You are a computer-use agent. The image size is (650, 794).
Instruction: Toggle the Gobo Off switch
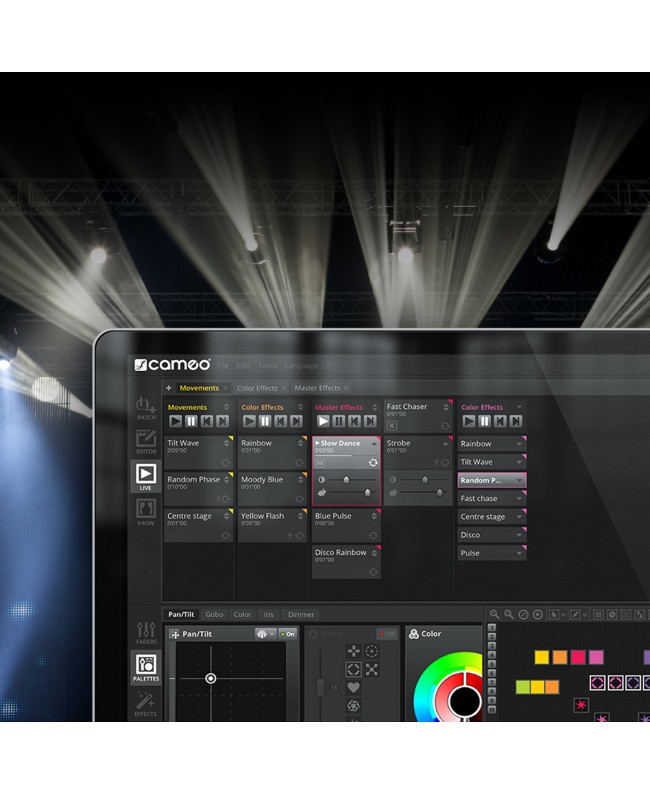click(387, 634)
